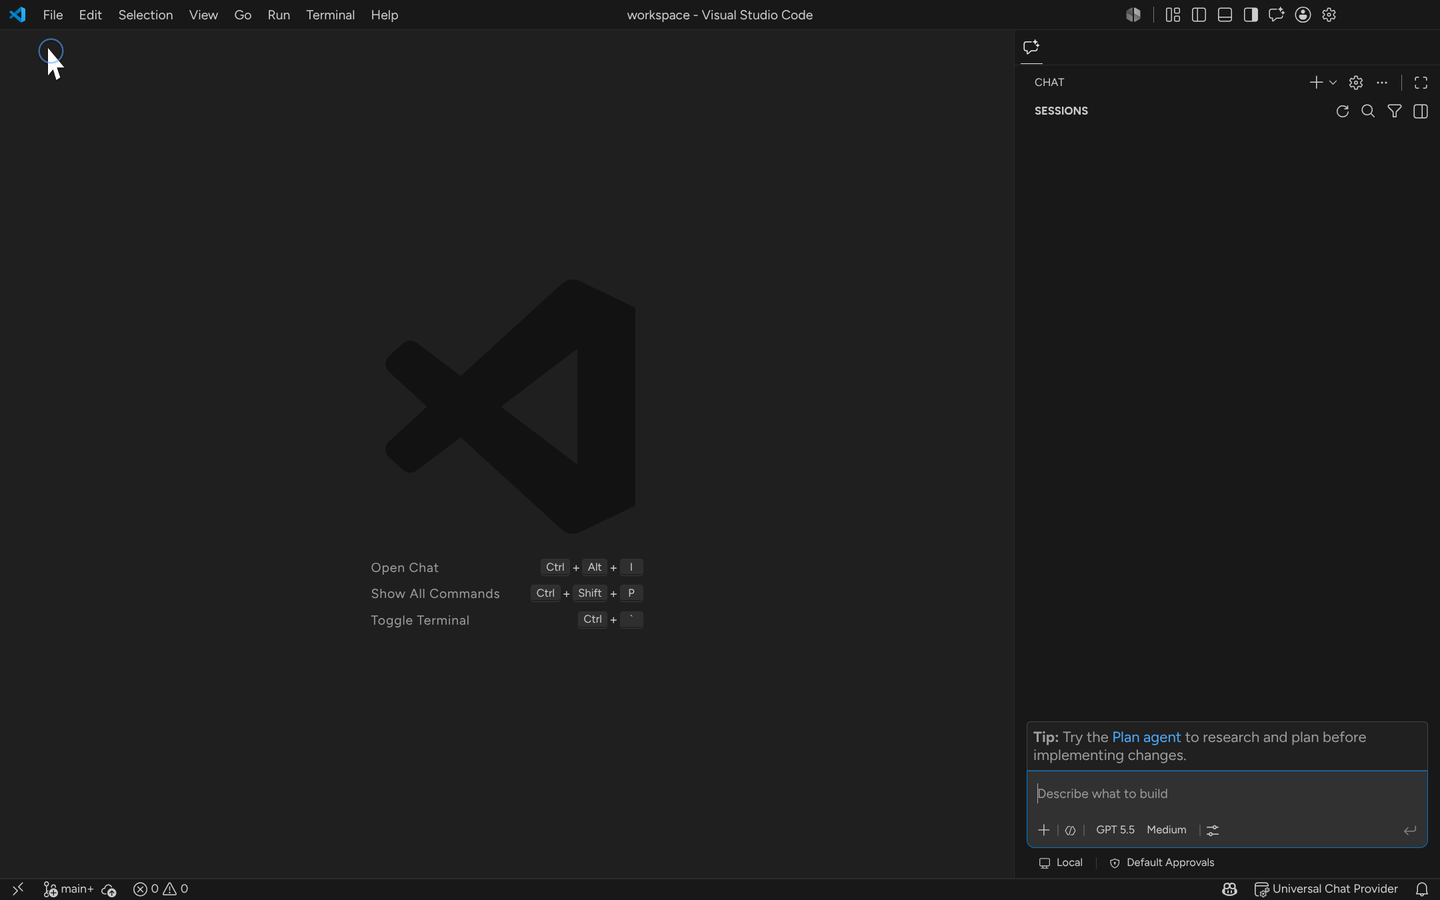The width and height of the screenshot is (1440, 900).
Task: Toggle the bottom panel visibility
Action: [1225, 15]
